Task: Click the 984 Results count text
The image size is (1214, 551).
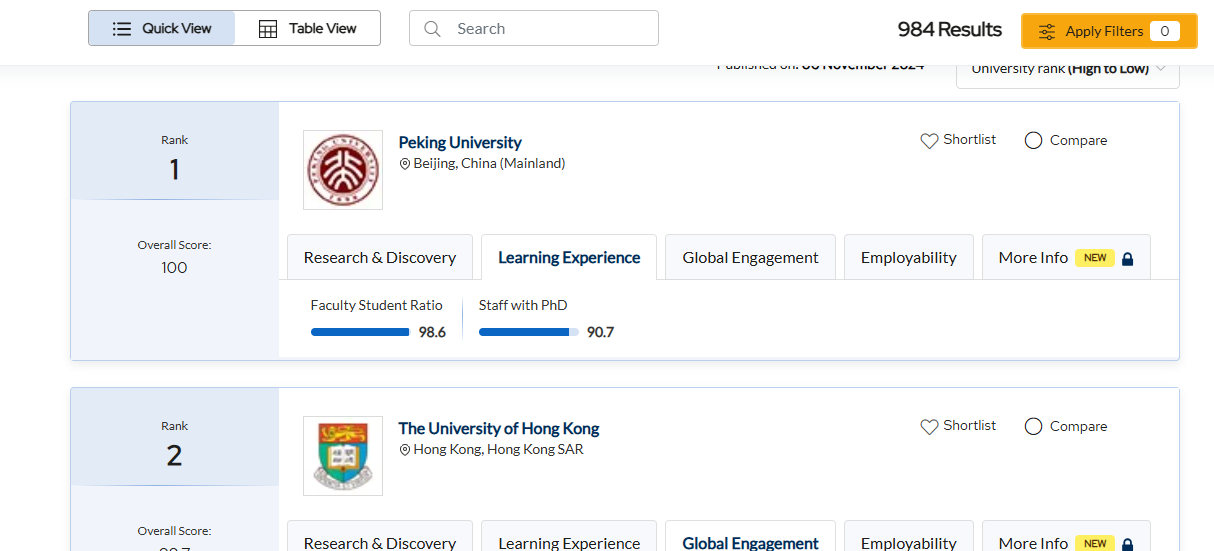Action: (x=949, y=30)
